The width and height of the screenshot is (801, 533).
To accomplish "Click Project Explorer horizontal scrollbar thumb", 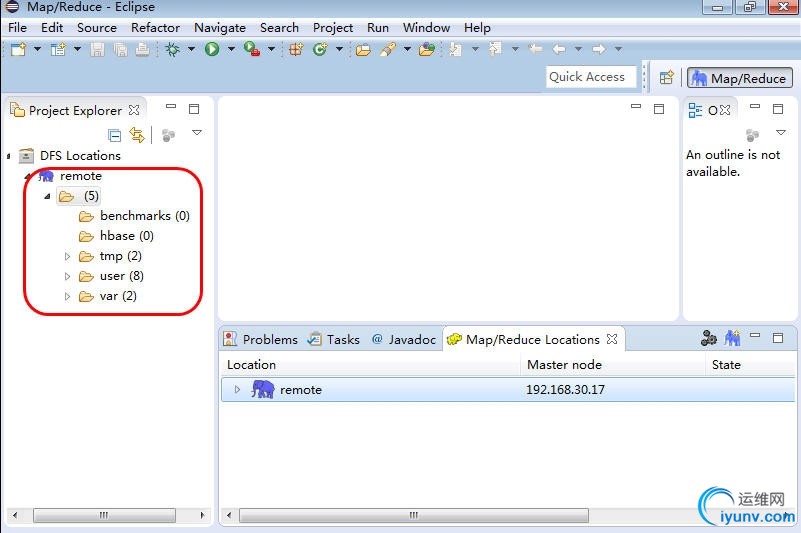I will point(104,515).
